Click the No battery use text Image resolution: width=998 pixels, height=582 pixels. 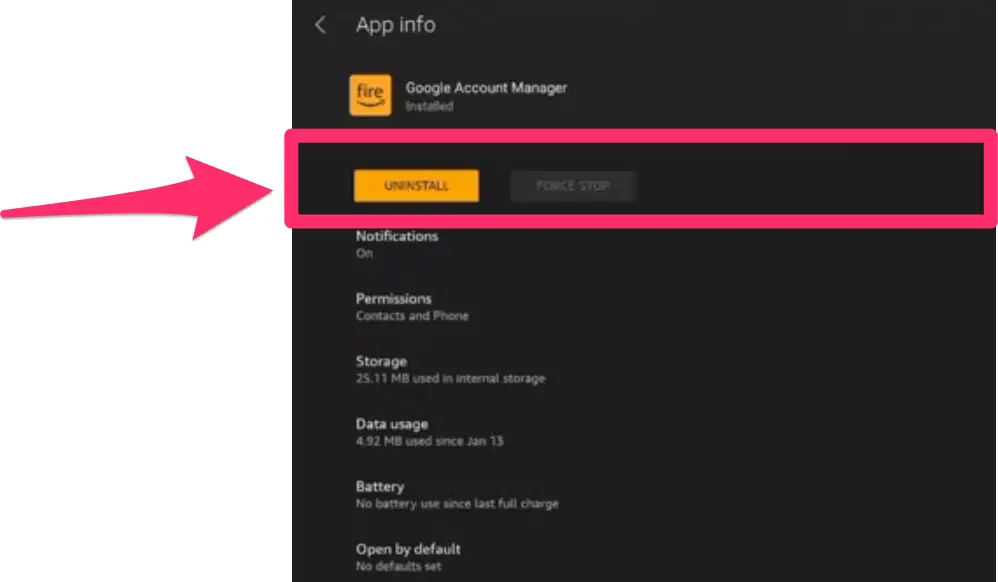pyautogui.click(x=457, y=504)
